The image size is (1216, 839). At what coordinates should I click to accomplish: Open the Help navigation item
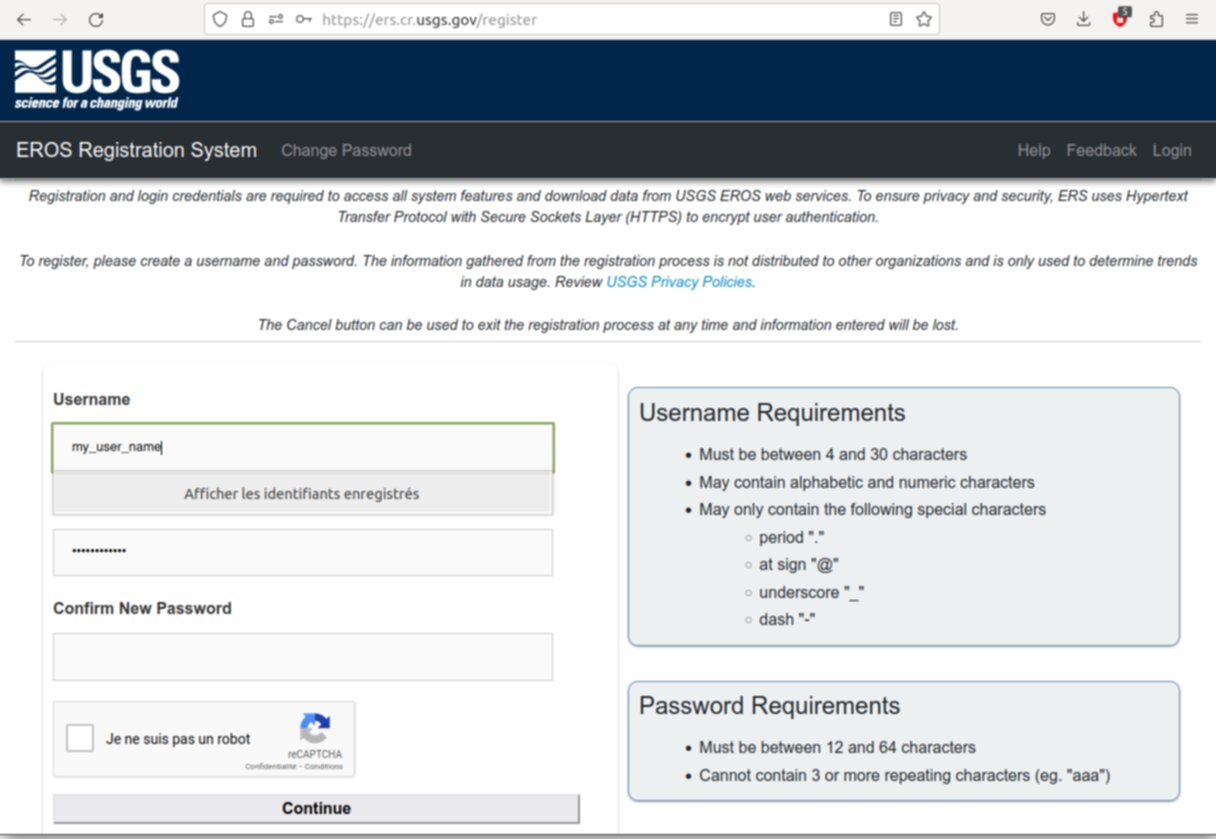(x=1033, y=150)
